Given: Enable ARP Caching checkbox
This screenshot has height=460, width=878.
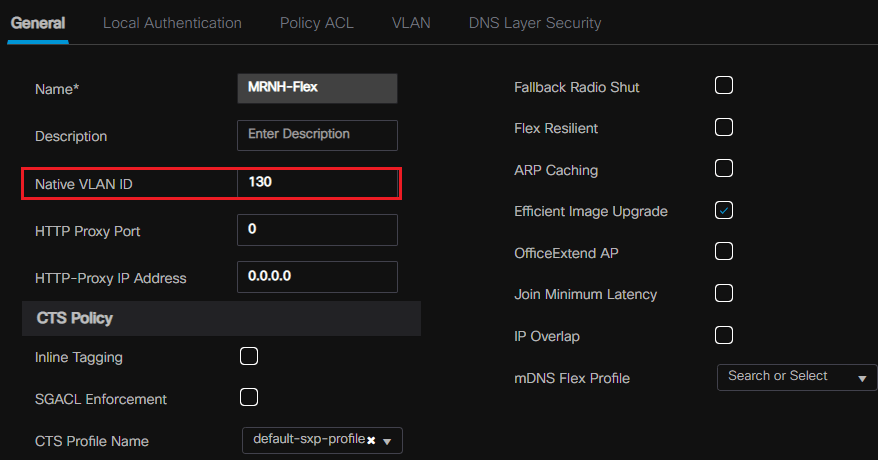Looking at the screenshot, I should point(724,169).
